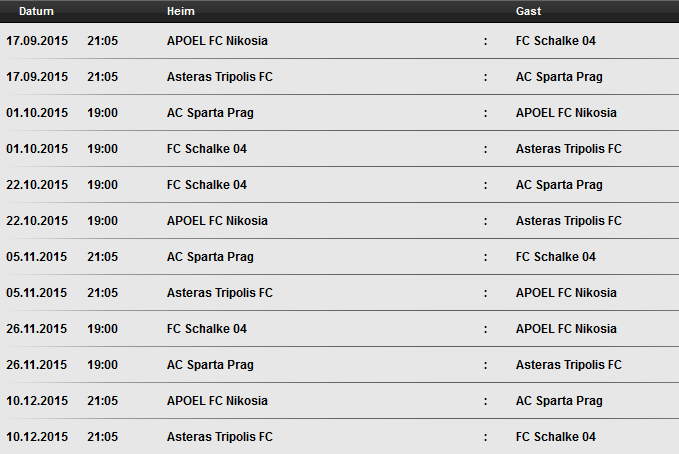Select home FC Schalke 04 on 22.10.2015
The image size is (679, 454).
[206, 185]
